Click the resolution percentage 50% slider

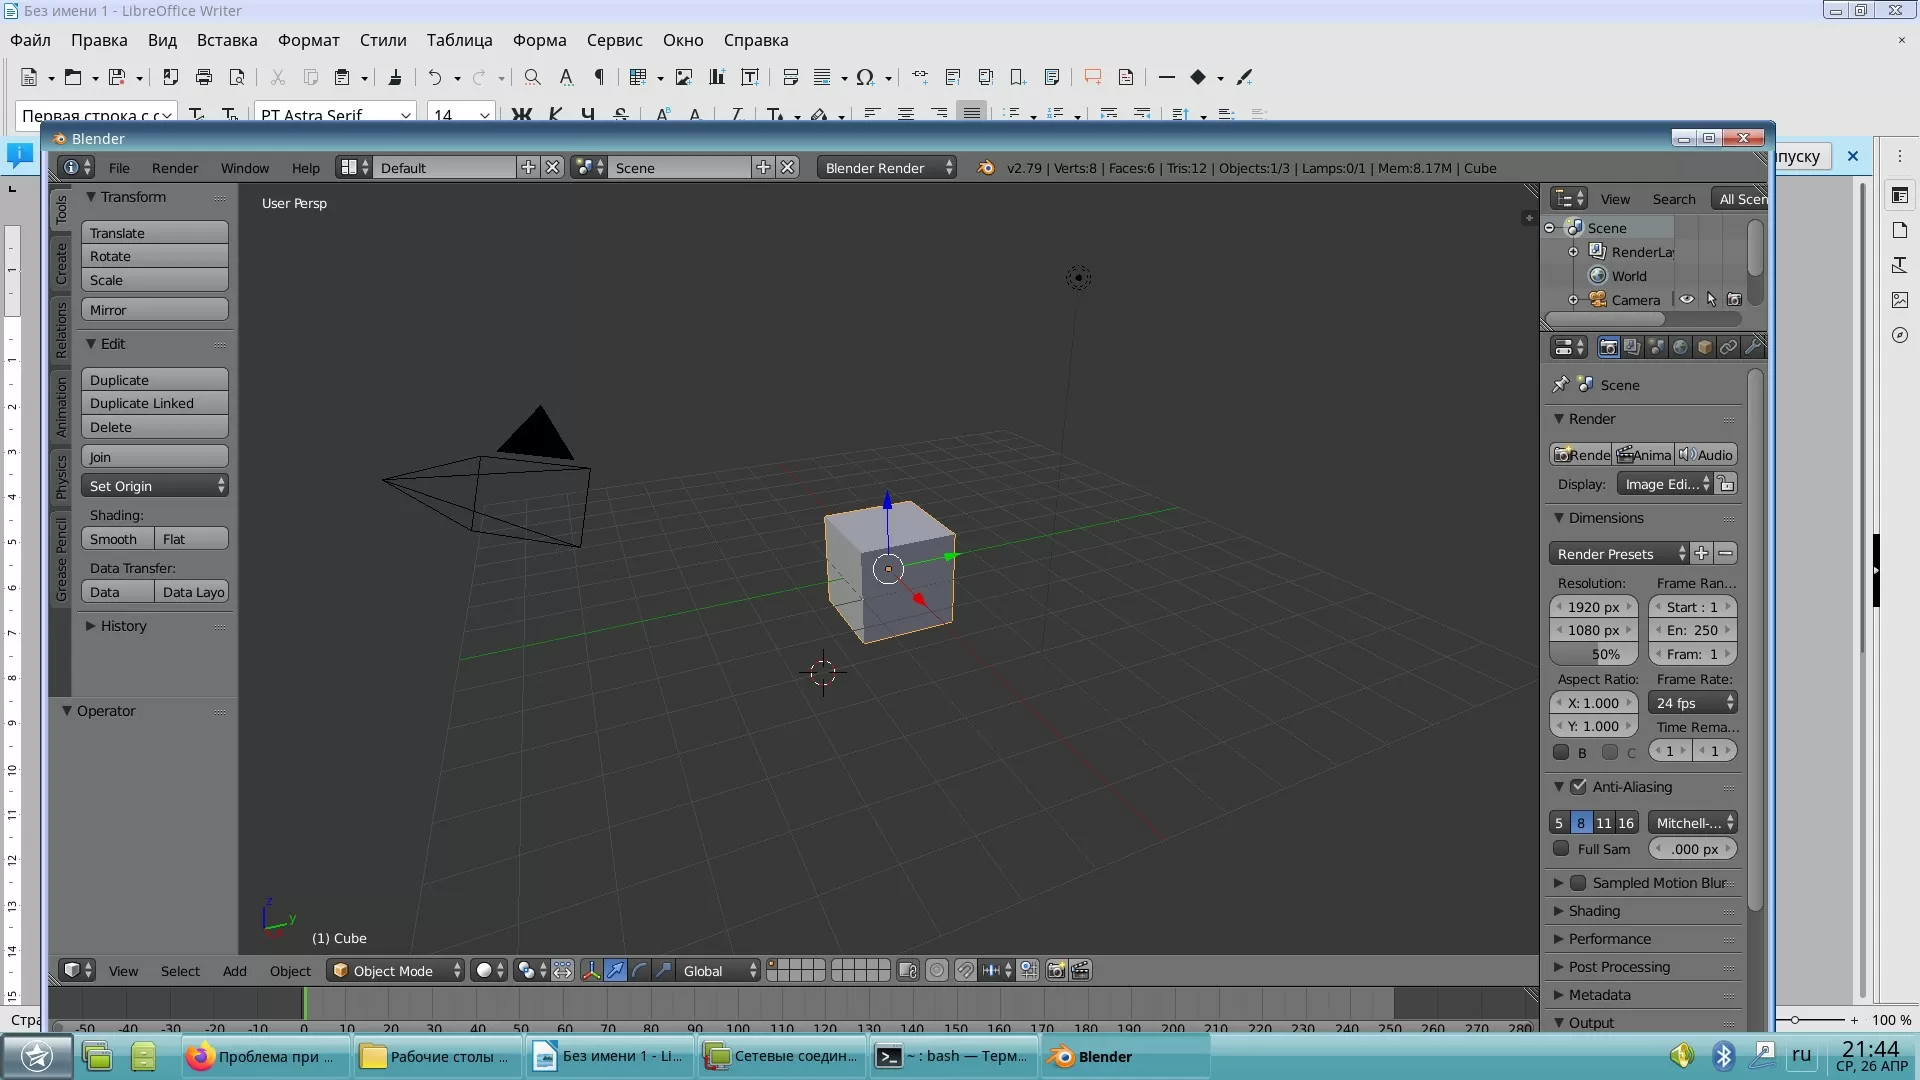(1593, 654)
